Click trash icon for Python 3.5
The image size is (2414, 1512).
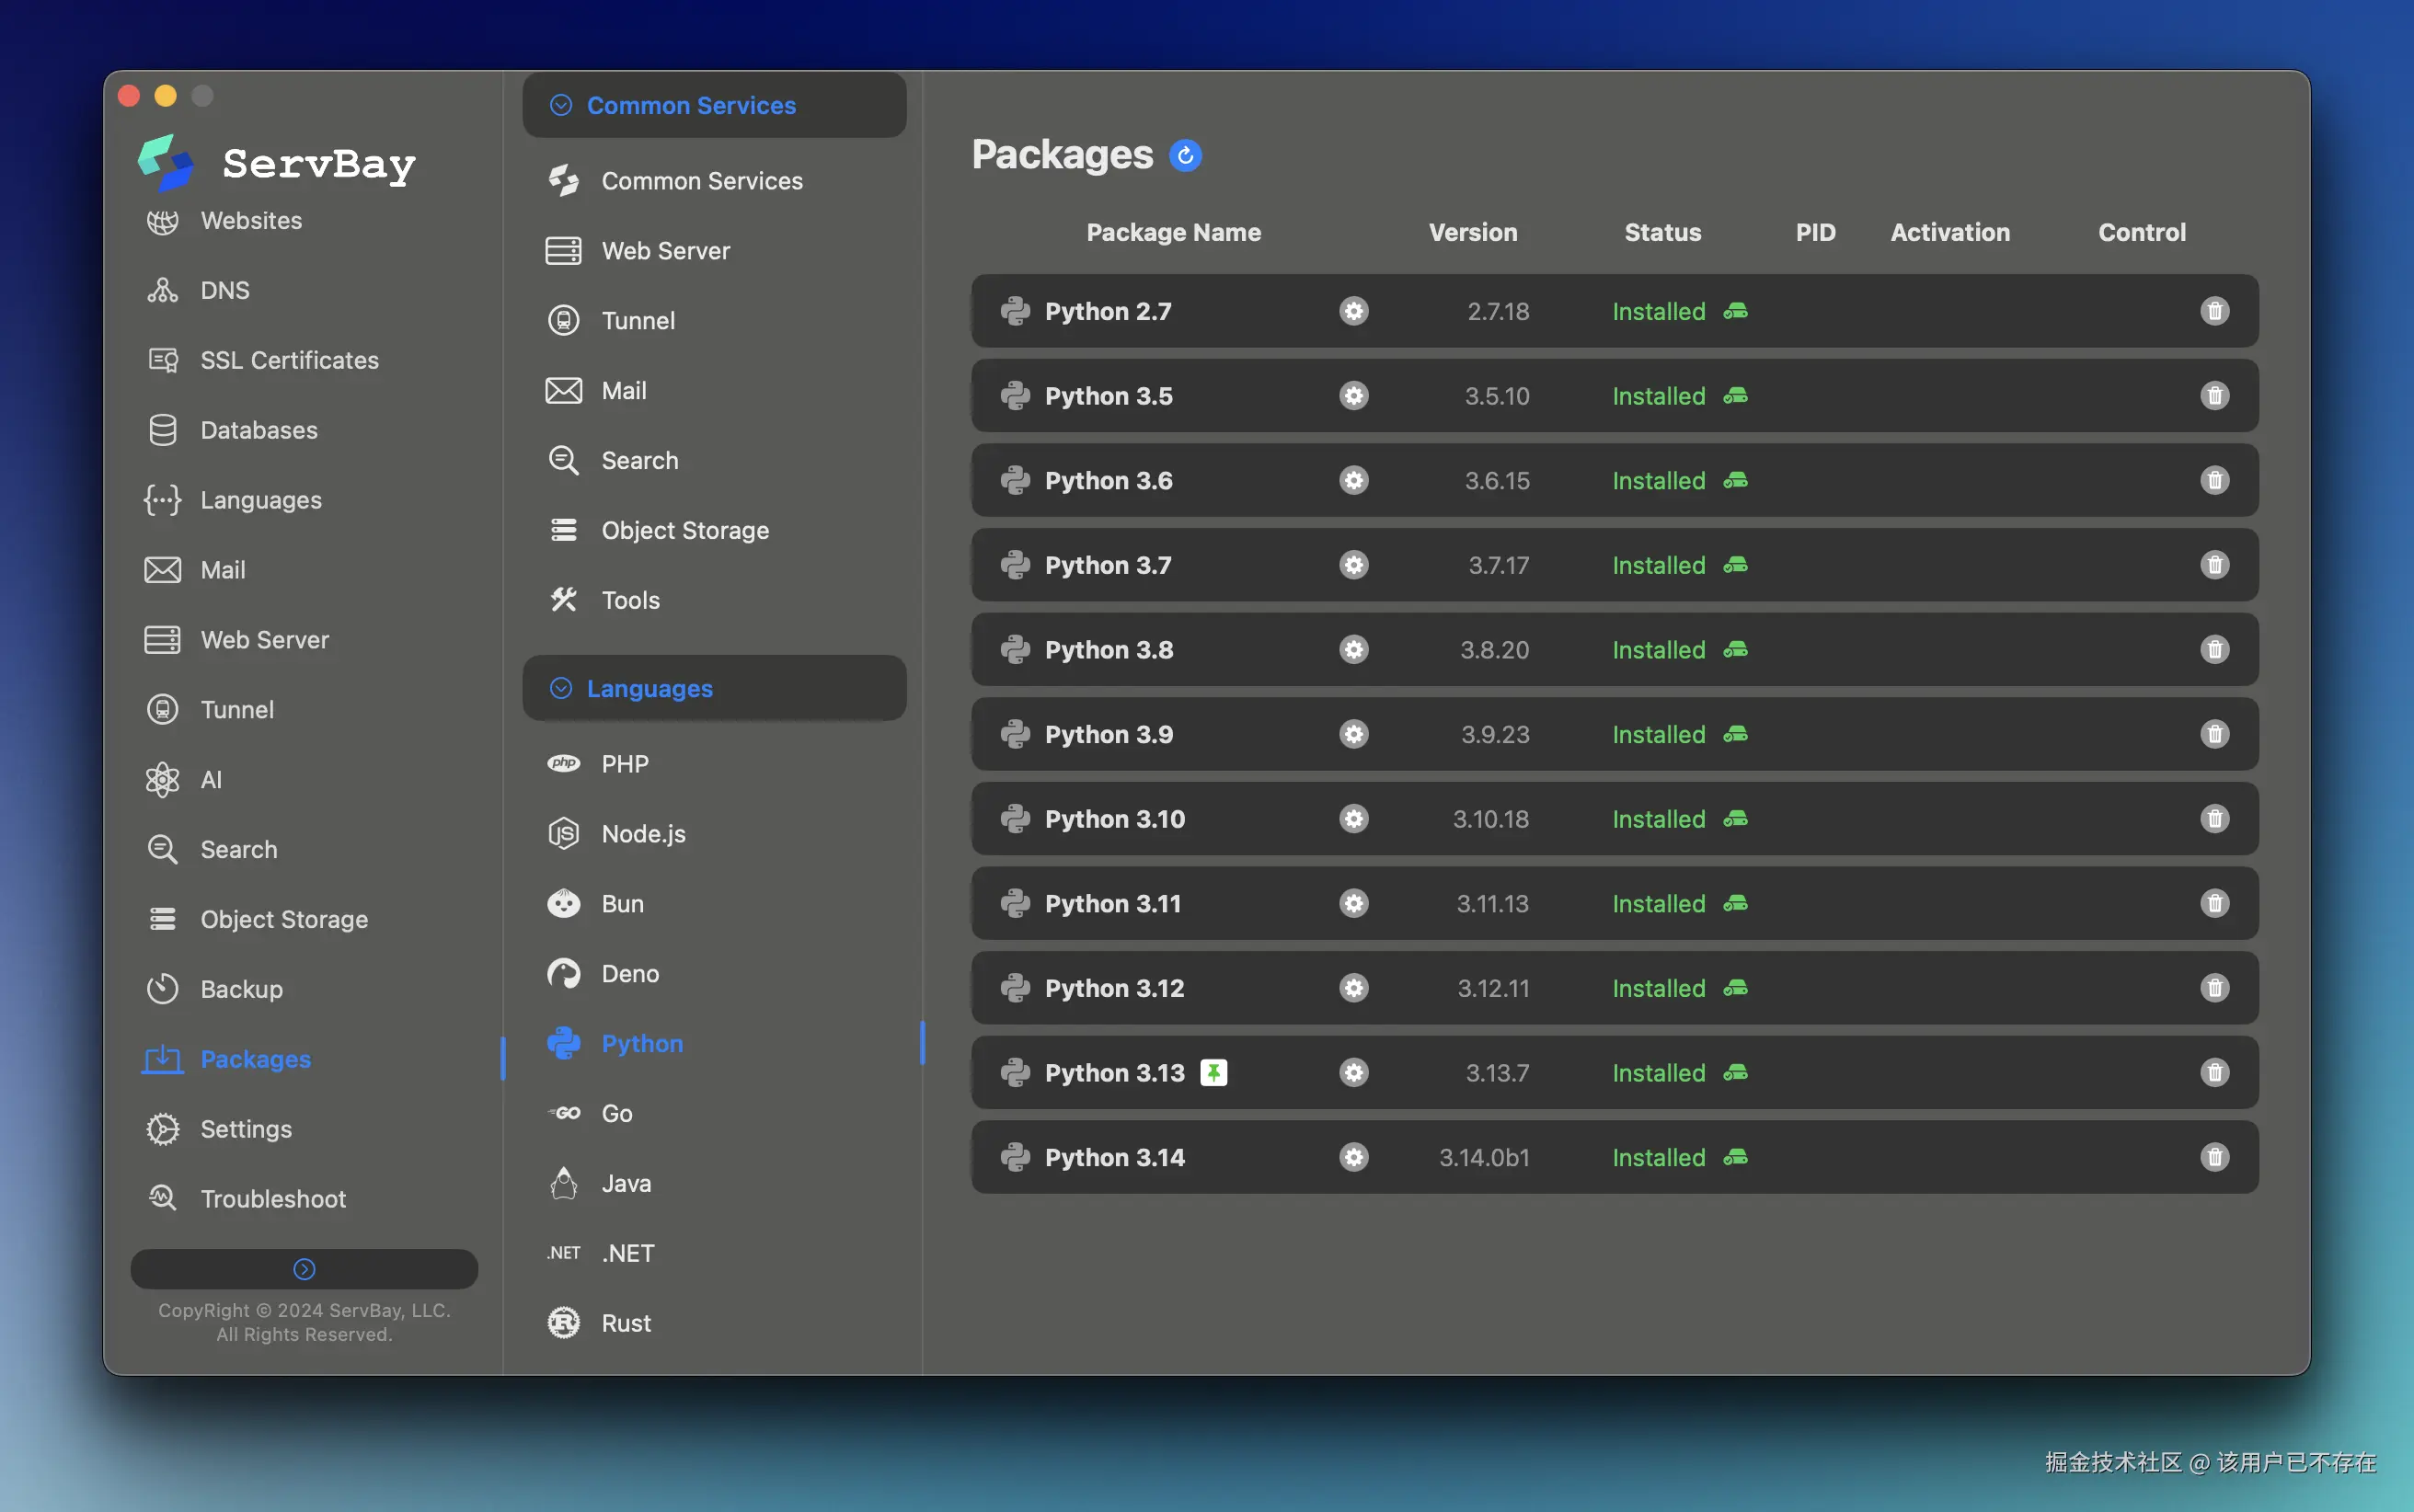[2214, 396]
